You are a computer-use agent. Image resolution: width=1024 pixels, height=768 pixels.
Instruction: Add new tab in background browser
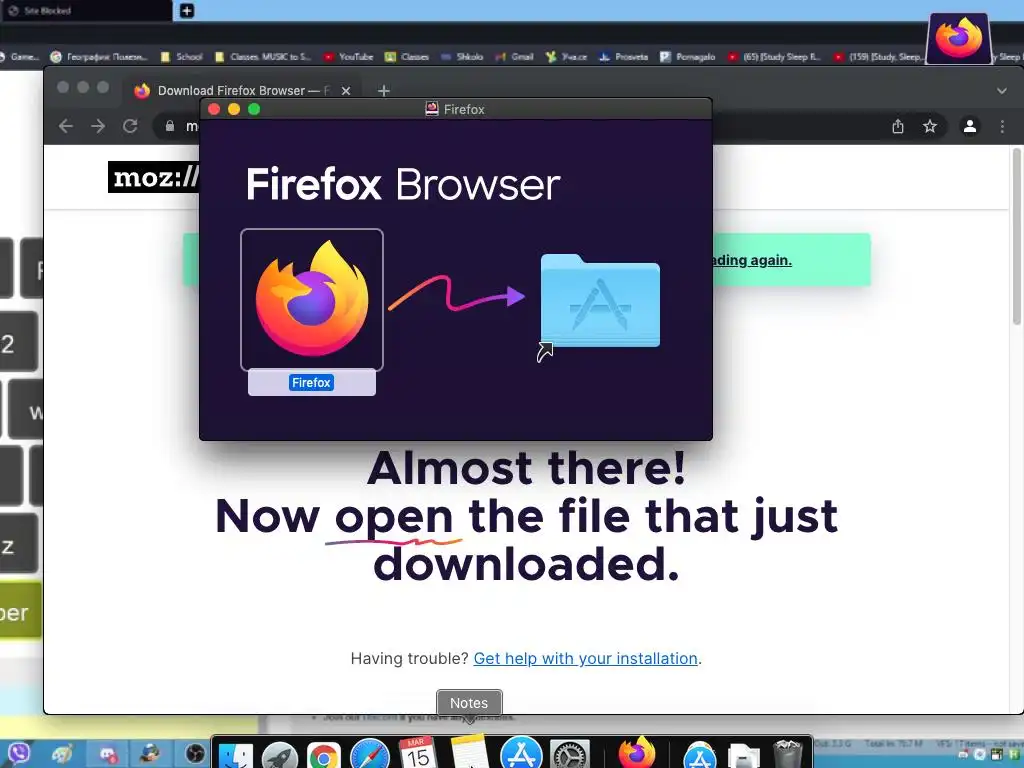(187, 10)
